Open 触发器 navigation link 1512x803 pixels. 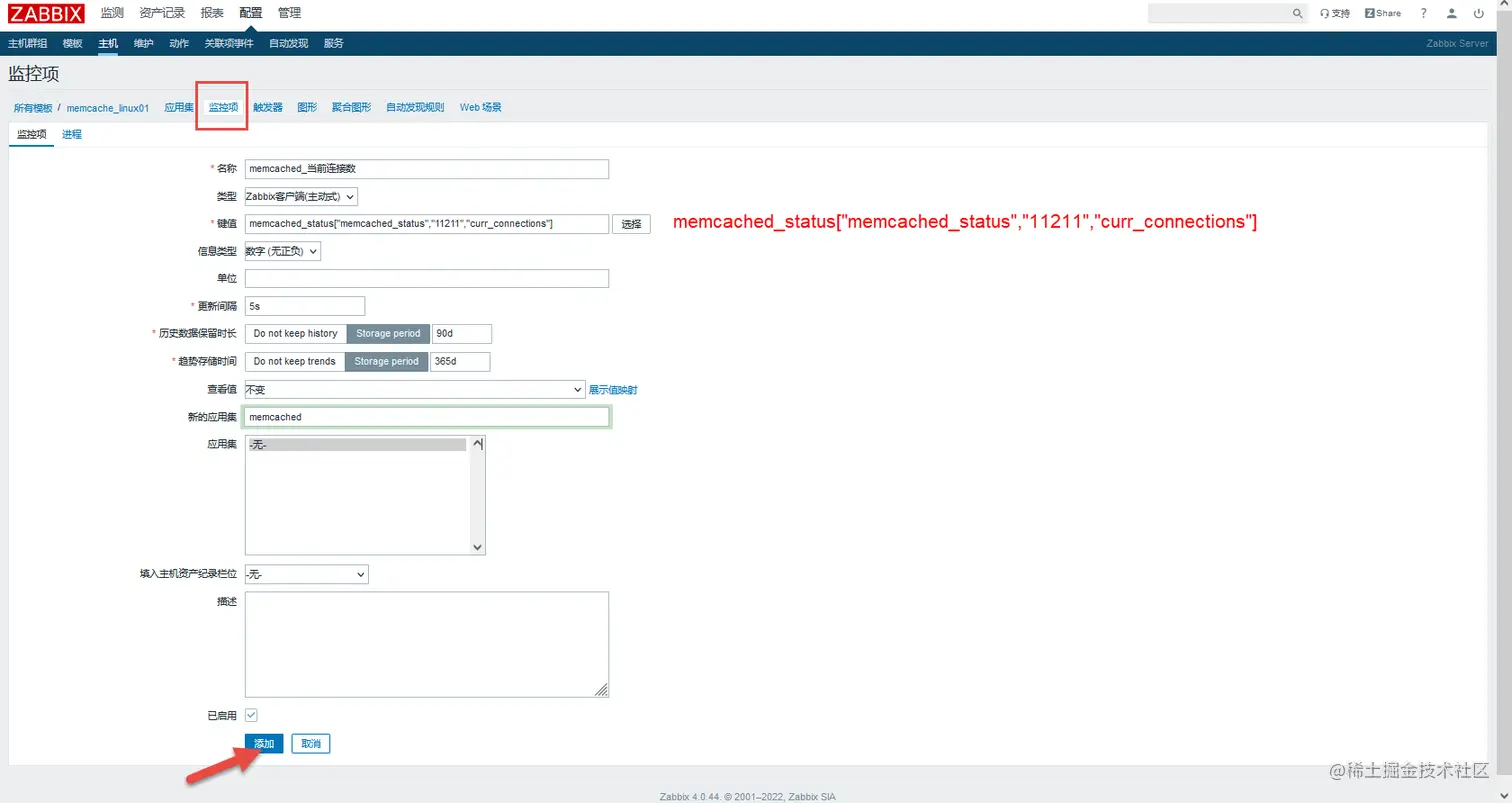point(268,107)
